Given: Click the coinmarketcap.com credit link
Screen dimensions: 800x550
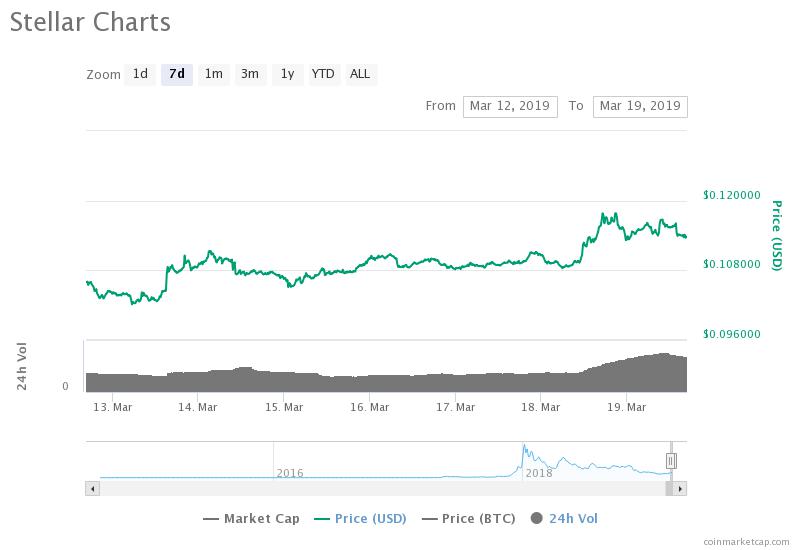Looking at the screenshot, I should point(746,541).
